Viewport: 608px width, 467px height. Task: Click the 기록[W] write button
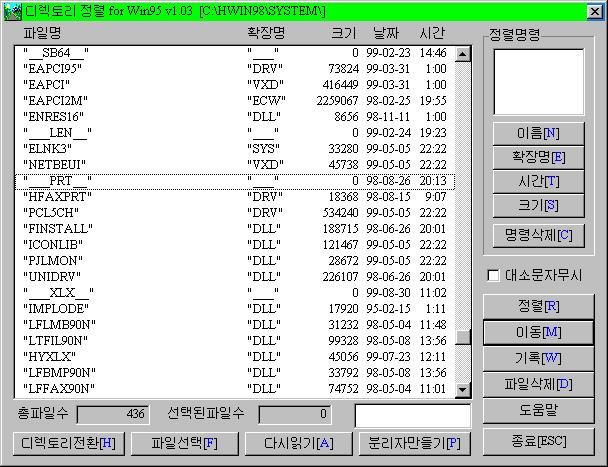coord(537,357)
